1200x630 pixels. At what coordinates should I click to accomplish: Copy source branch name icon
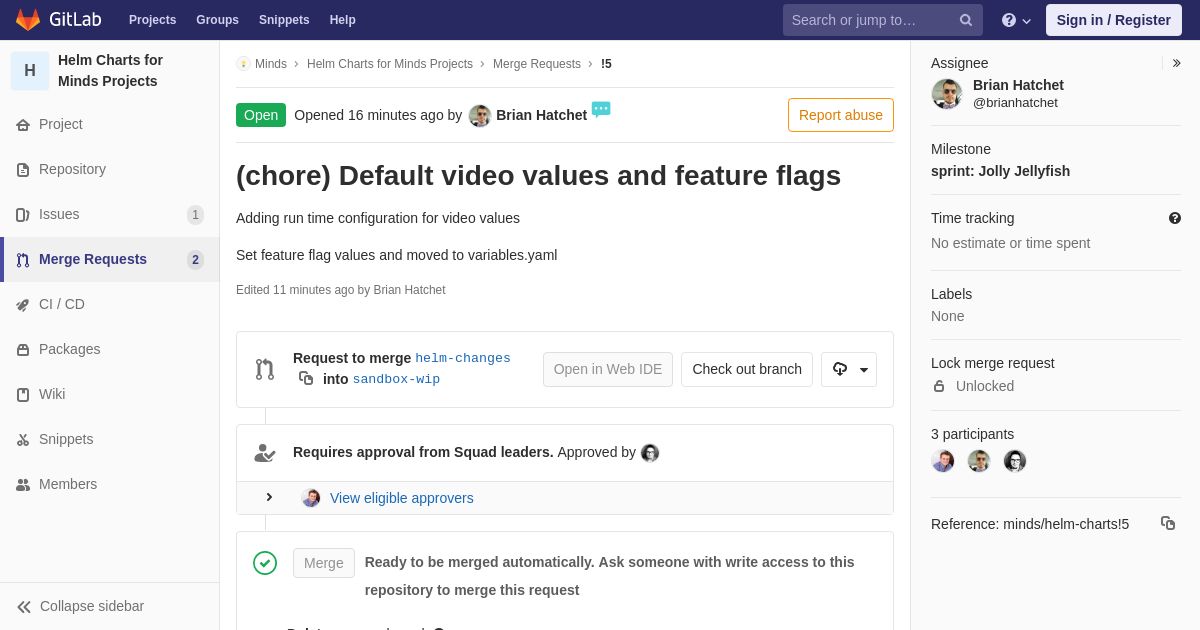point(306,378)
